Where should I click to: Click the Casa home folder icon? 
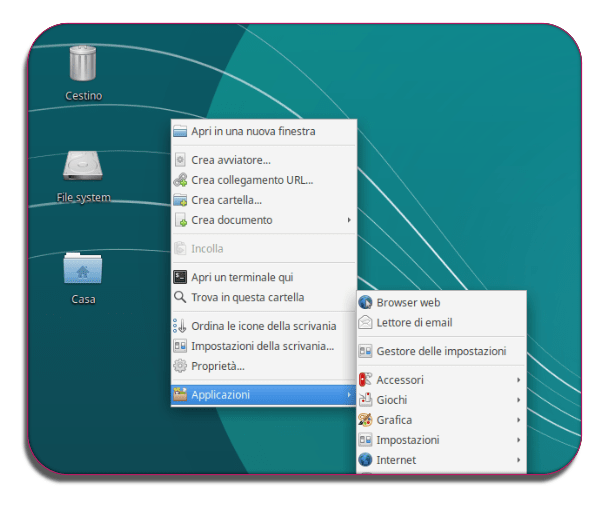click(x=83, y=268)
